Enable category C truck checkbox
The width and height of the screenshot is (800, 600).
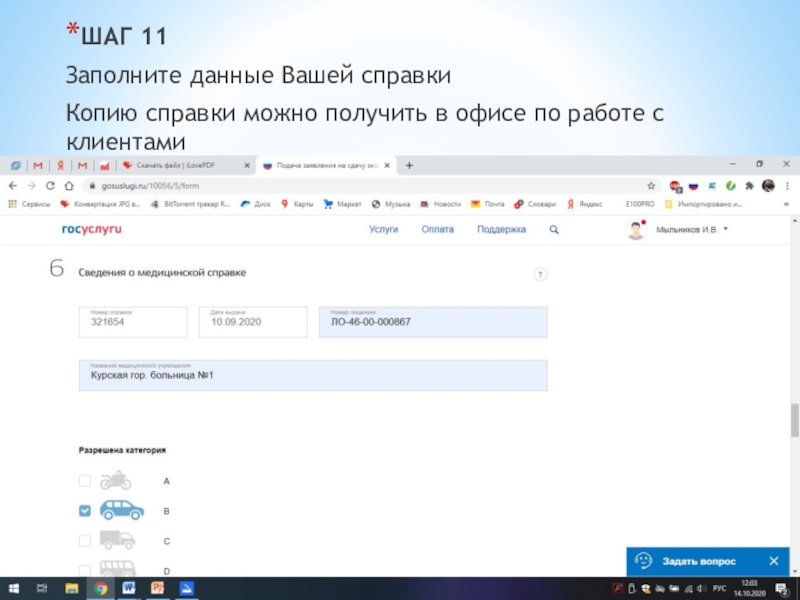click(x=85, y=541)
